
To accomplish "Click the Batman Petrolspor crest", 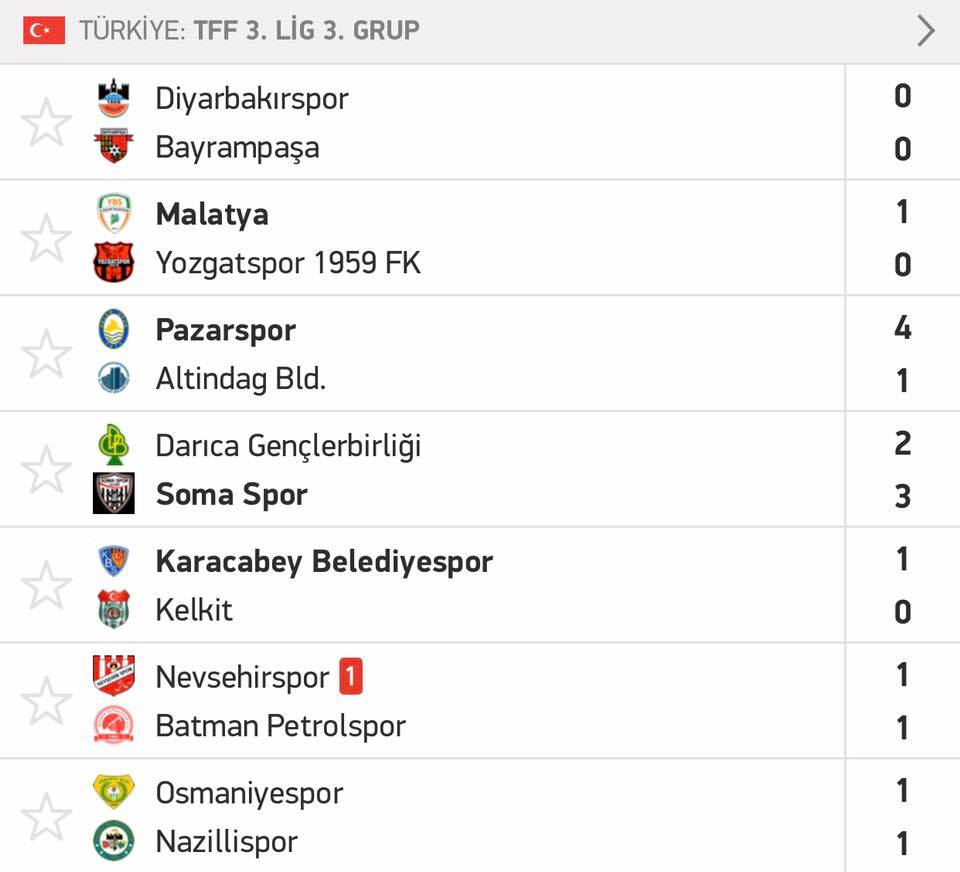I will (x=114, y=724).
